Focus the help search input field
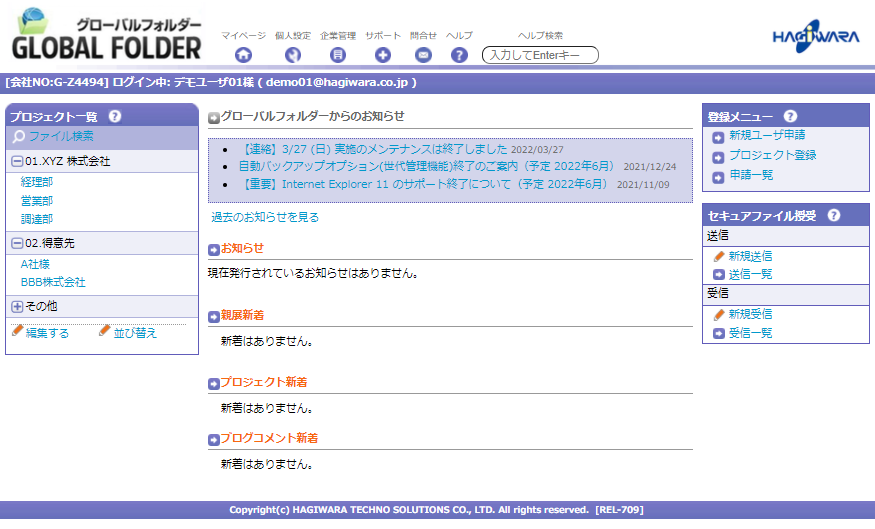 (540, 55)
